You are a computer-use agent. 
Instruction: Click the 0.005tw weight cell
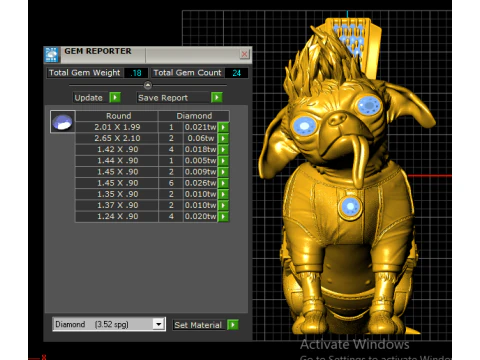click(200, 161)
